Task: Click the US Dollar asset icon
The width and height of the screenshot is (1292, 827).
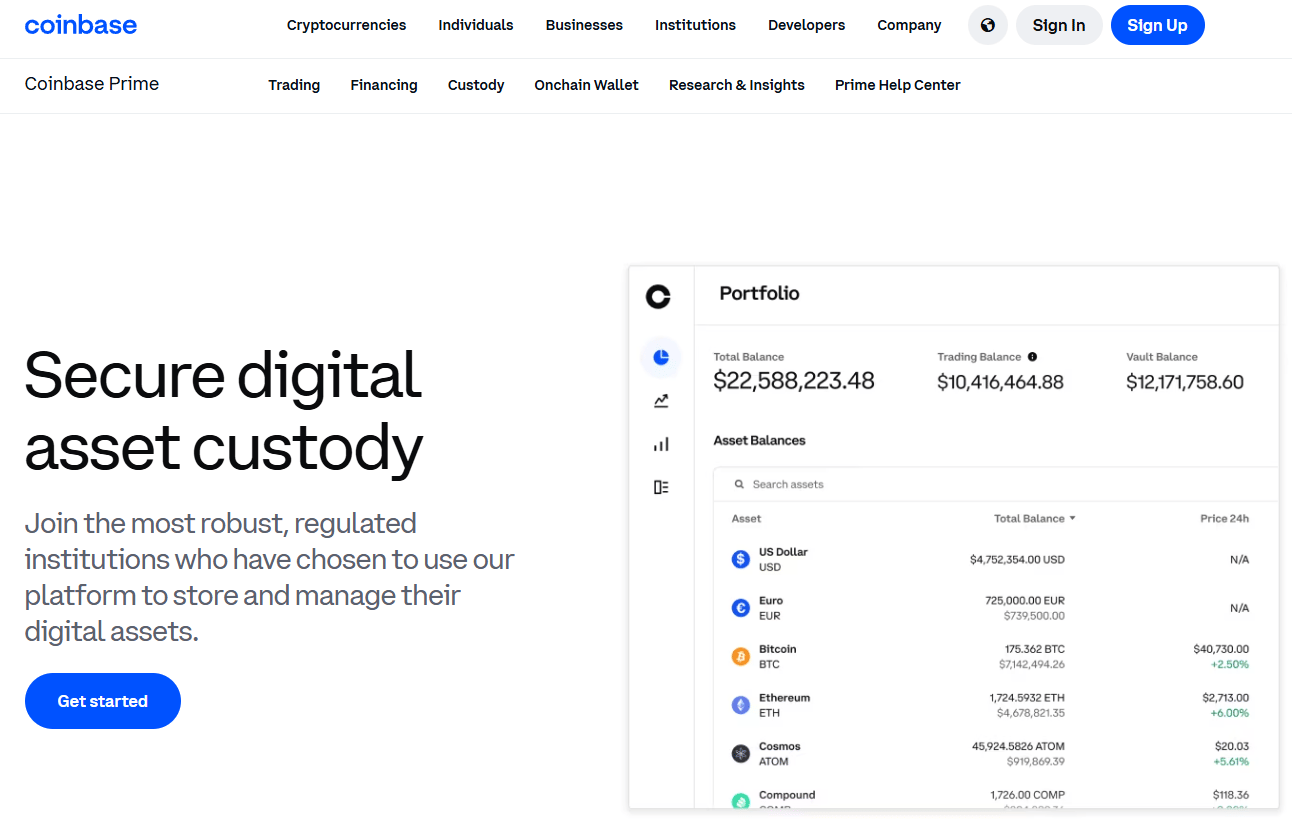Action: pos(741,559)
